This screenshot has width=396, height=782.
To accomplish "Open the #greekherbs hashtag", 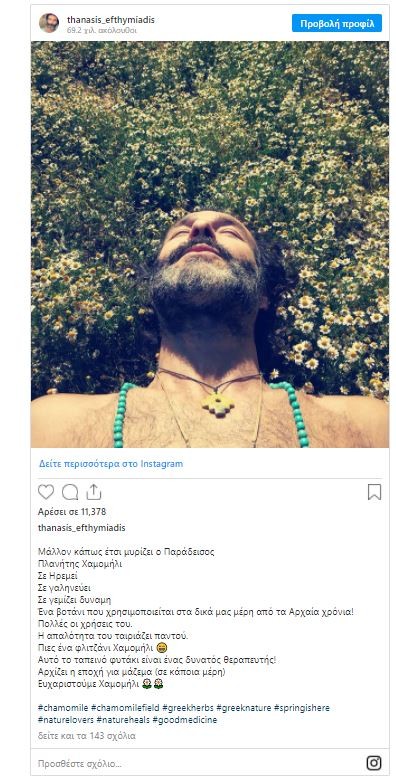I will coord(188,708).
